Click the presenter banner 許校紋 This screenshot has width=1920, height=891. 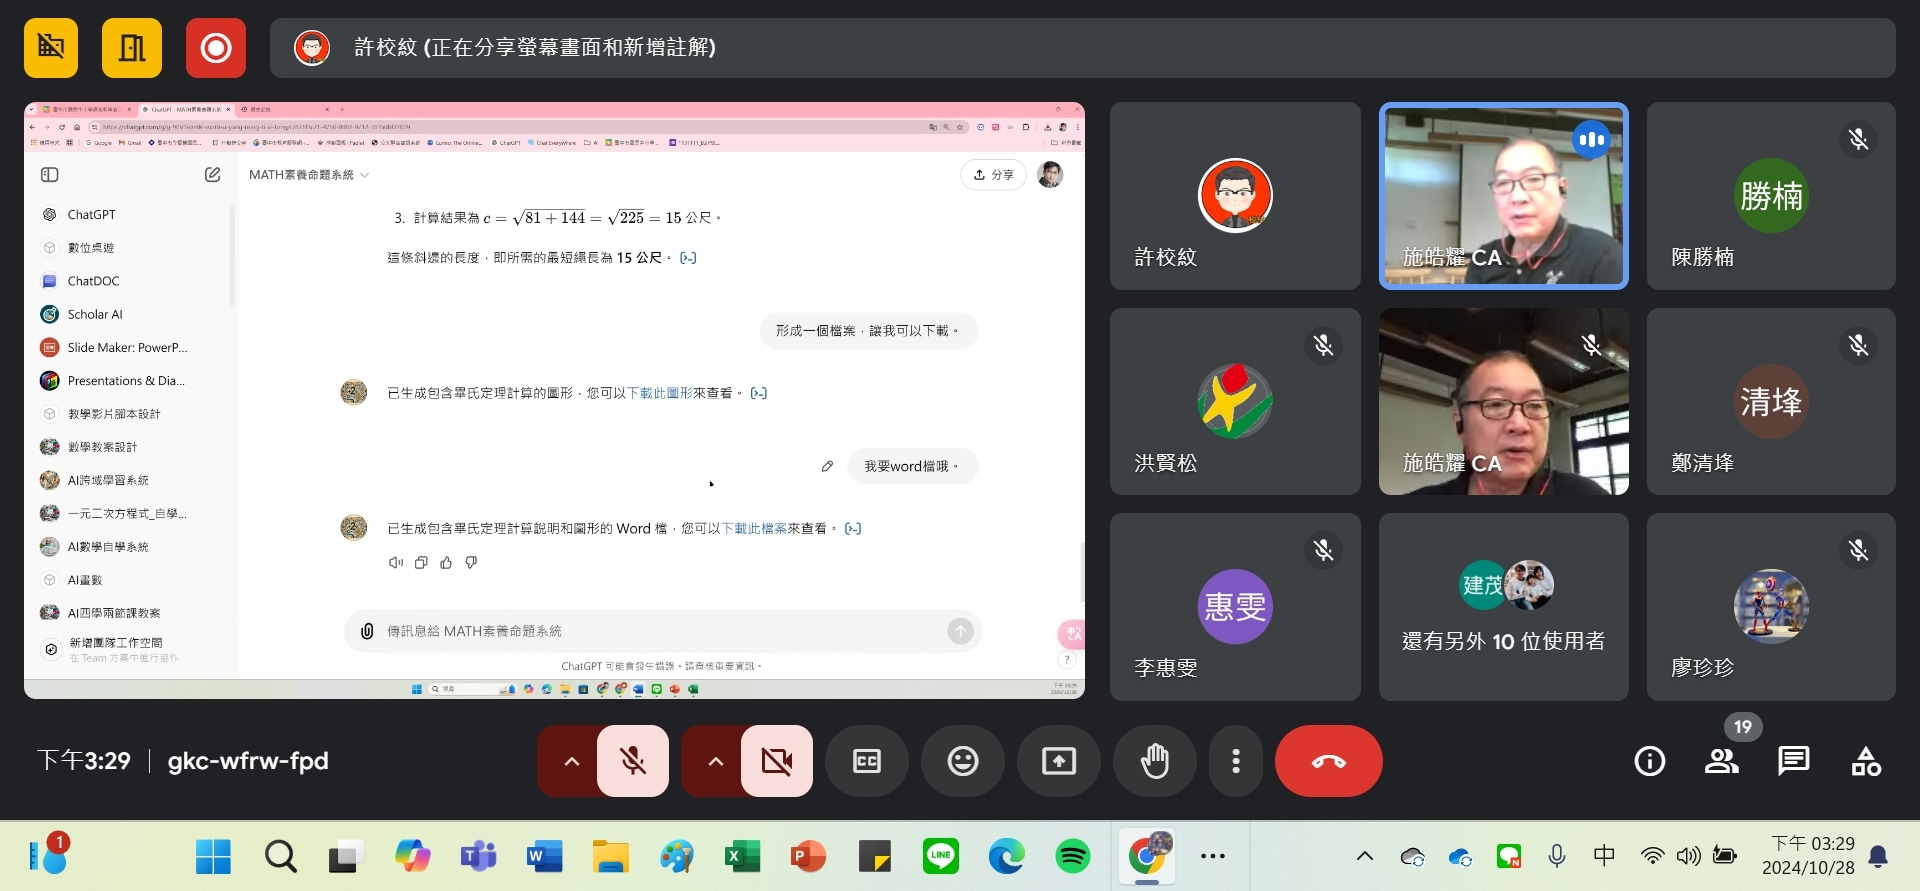click(x=1082, y=48)
